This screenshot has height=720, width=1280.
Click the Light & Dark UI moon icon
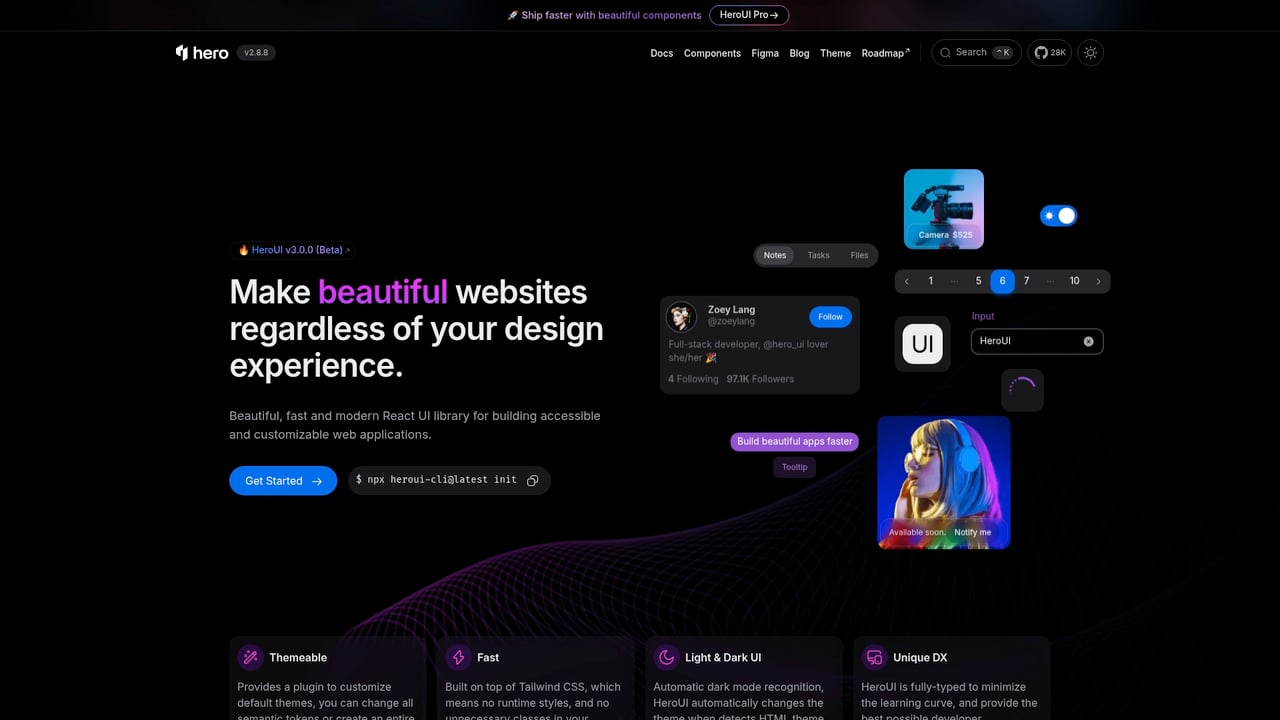pyautogui.click(x=666, y=657)
